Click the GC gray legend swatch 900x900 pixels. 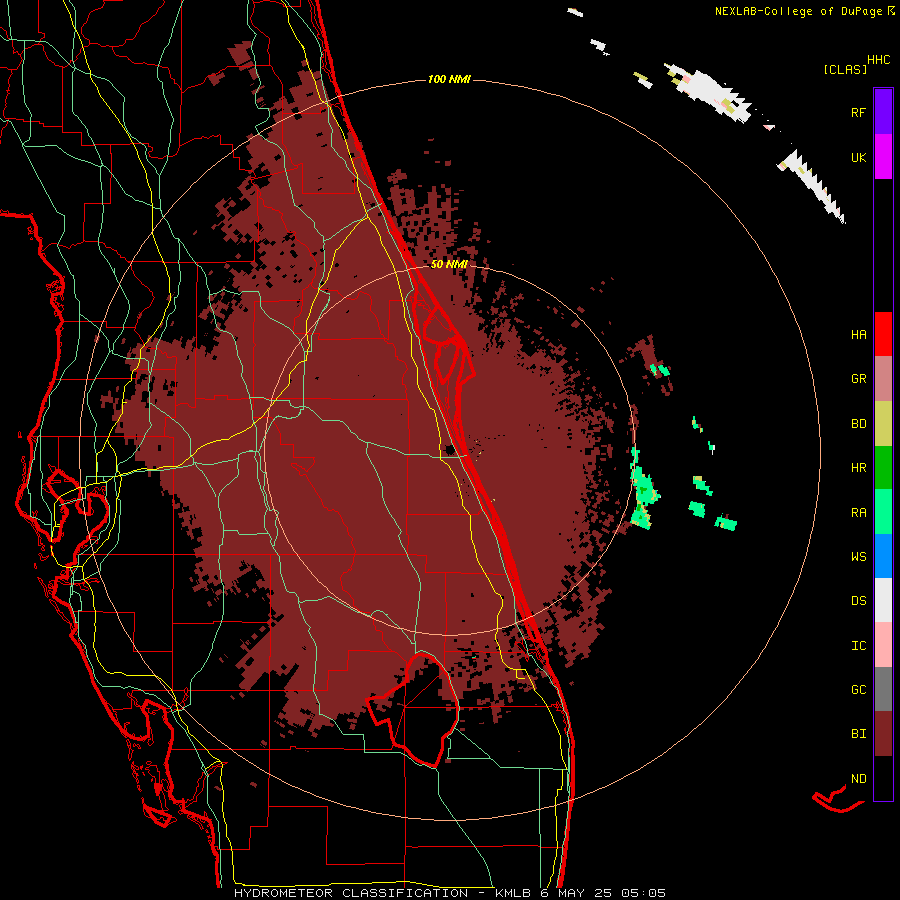click(883, 689)
